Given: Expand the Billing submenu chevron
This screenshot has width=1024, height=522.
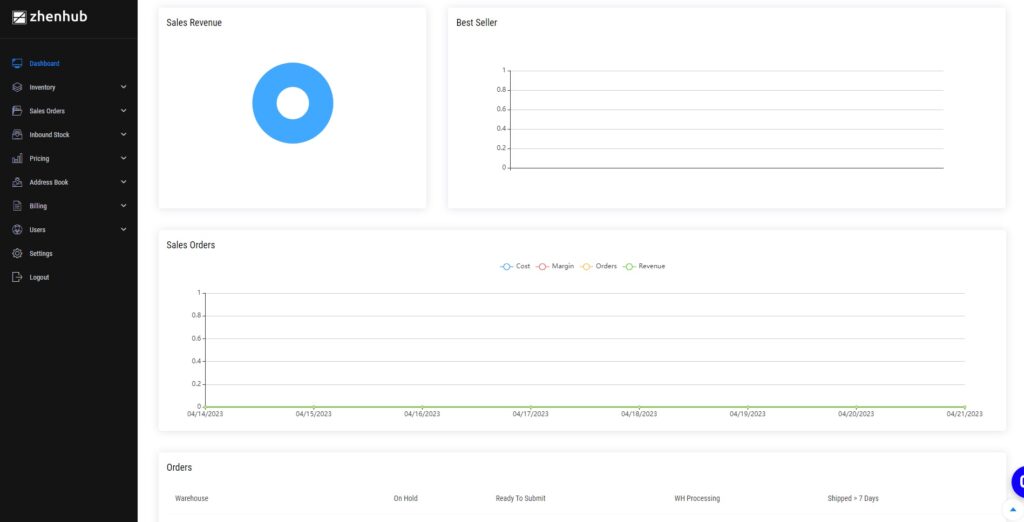Looking at the screenshot, I should tap(123, 205).
